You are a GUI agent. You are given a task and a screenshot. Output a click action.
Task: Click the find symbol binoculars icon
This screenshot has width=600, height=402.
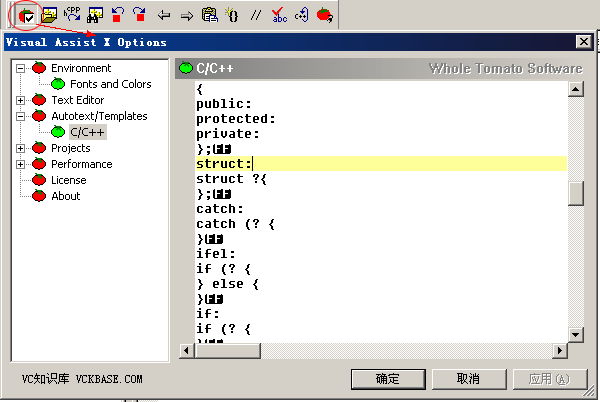pyautogui.click(x=95, y=15)
